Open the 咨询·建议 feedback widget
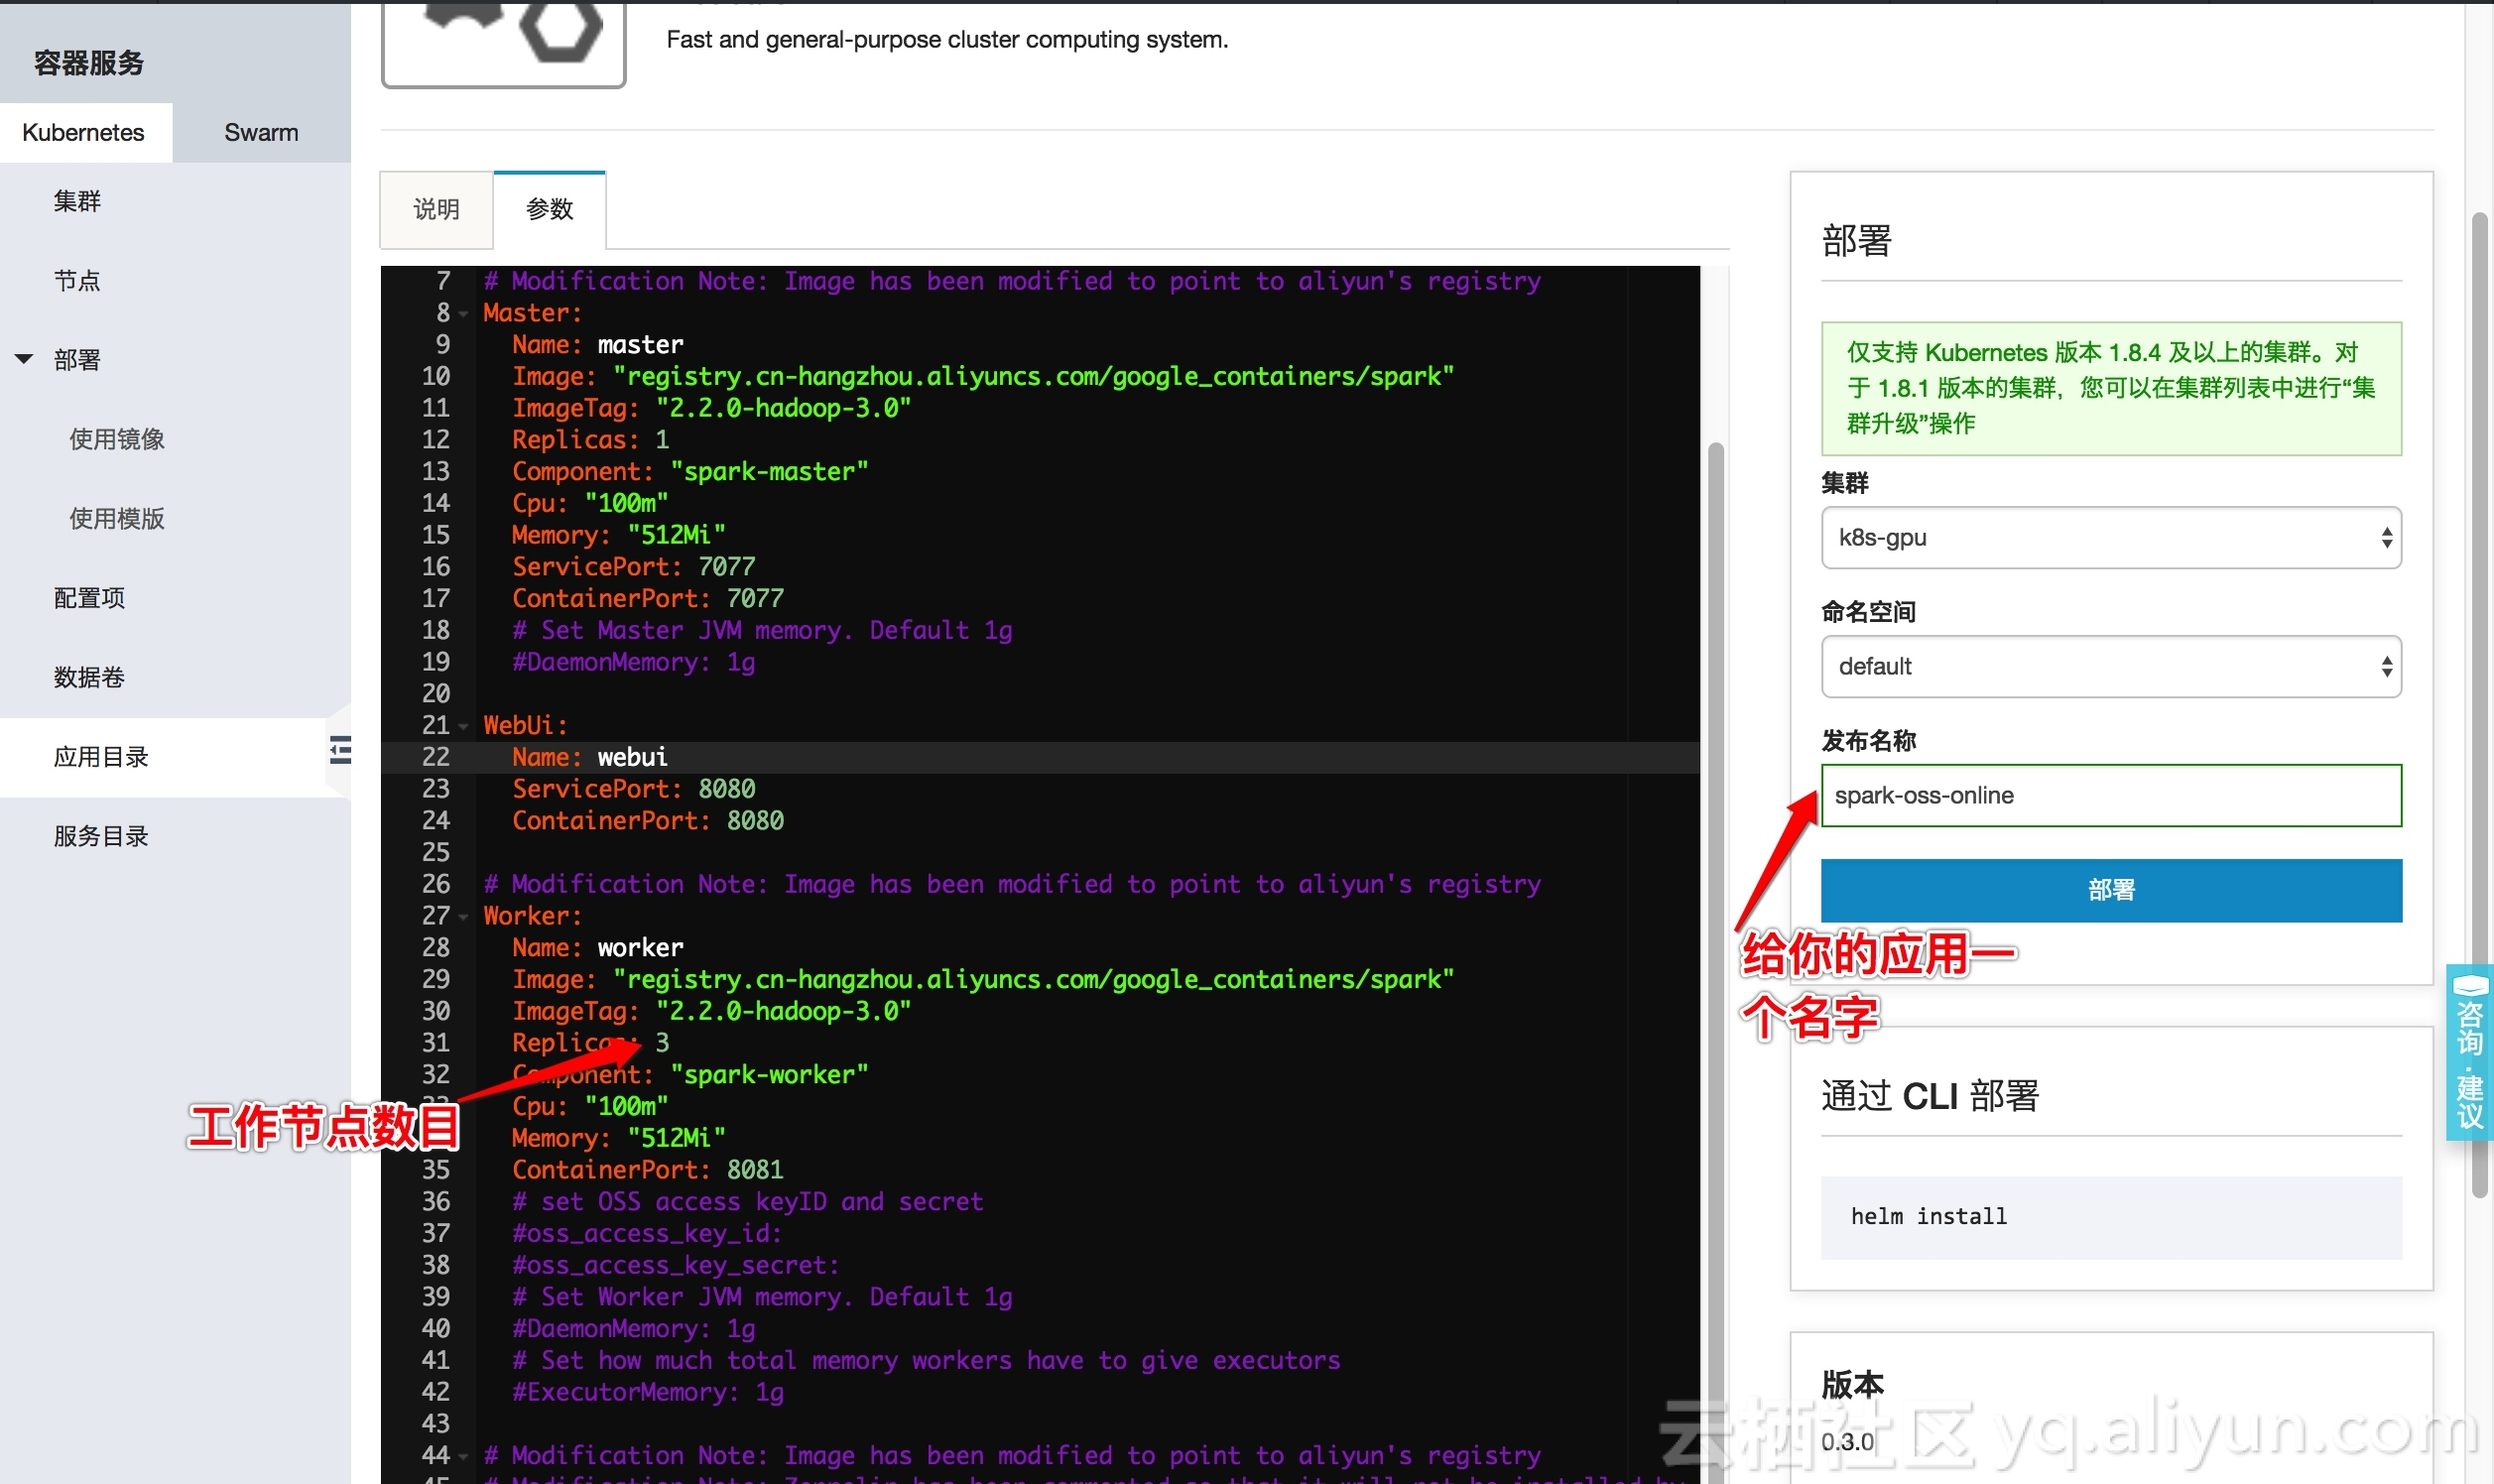This screenshot has height=1484, width=2494. pos(2469,1052)
